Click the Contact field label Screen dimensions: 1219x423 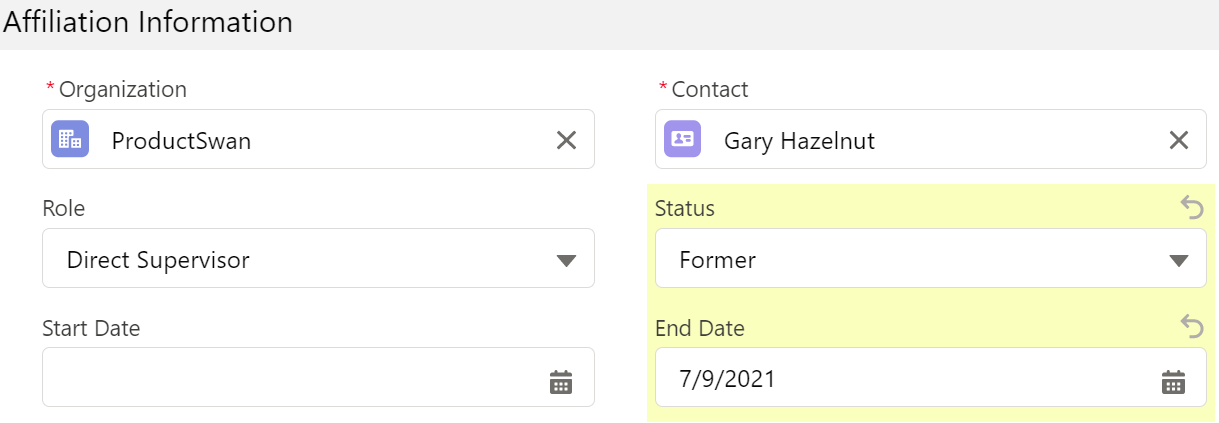tap(710, 89)
